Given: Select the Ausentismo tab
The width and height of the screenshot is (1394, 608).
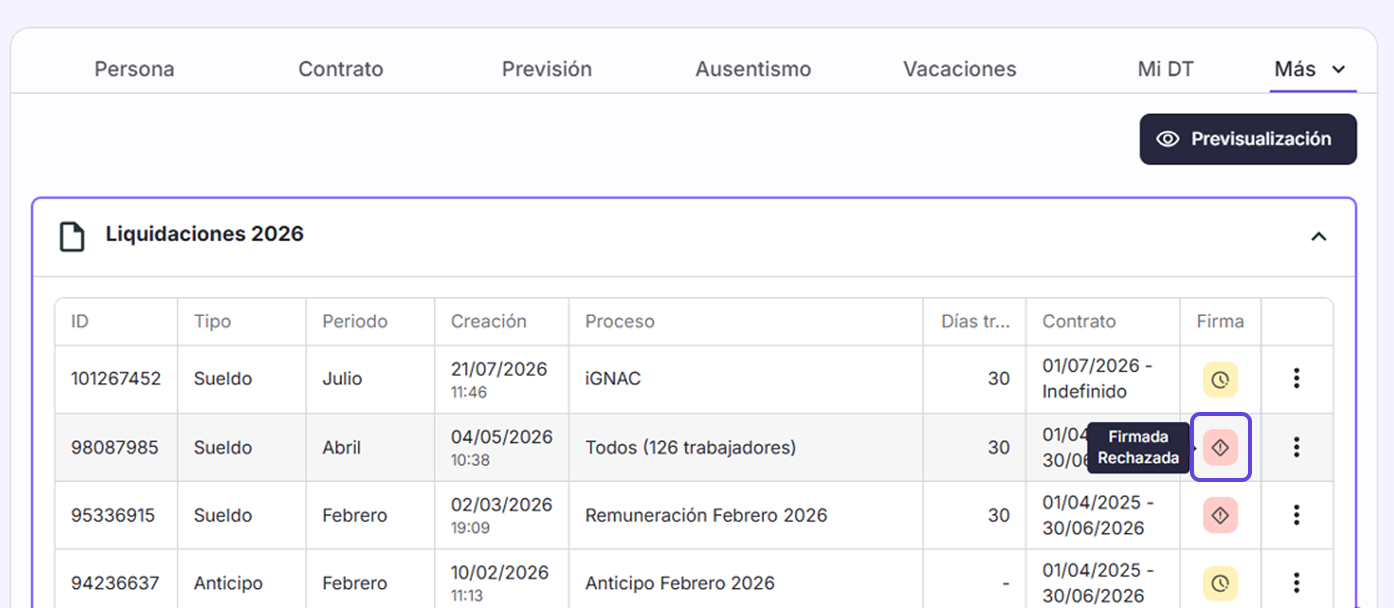Looking at the screenshot, I should pyautogui.click(x=753, y=69).
